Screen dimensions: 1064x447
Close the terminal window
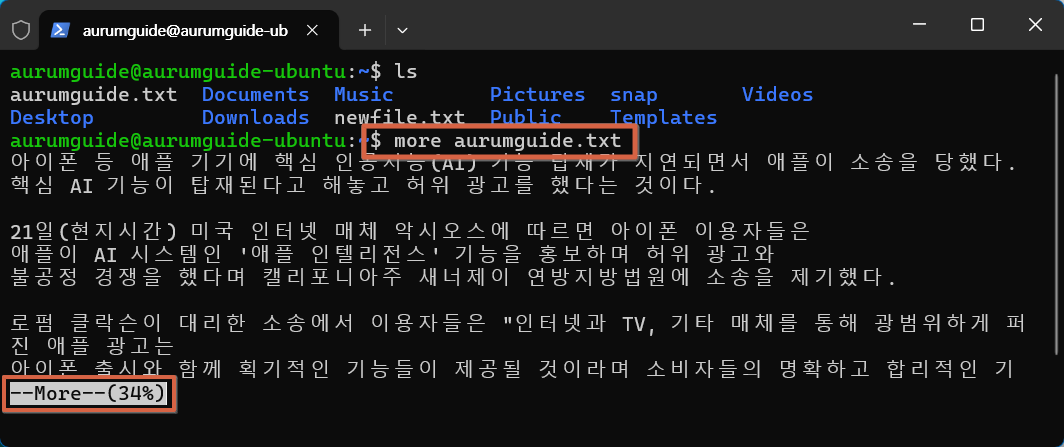pos(1035,25)
